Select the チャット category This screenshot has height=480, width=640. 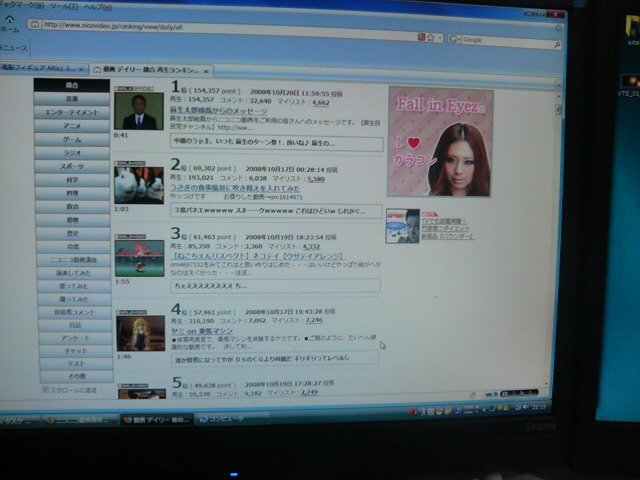(76, 351)
